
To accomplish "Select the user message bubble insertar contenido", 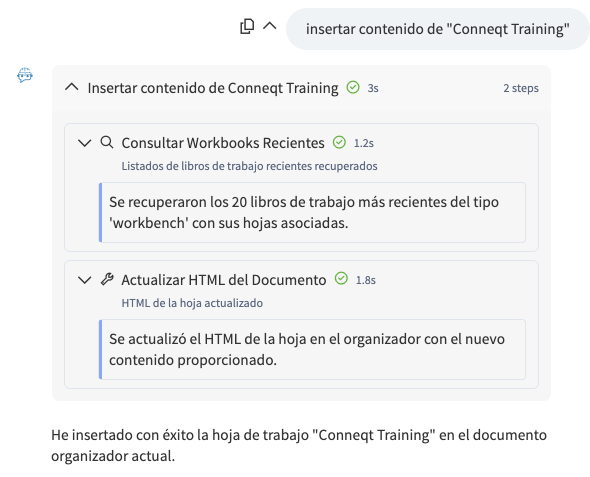I will (x=437, y=29).
